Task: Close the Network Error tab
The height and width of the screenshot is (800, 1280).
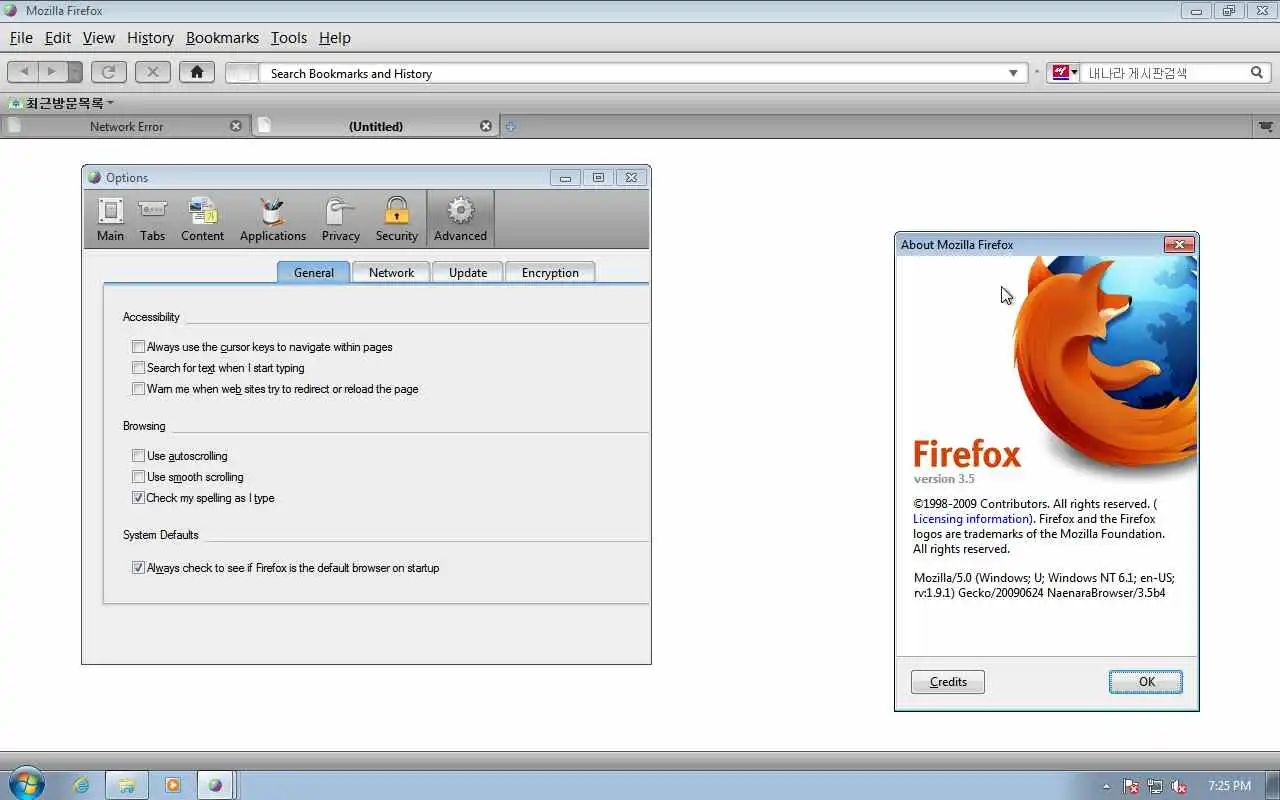Action: click(236, 126)
